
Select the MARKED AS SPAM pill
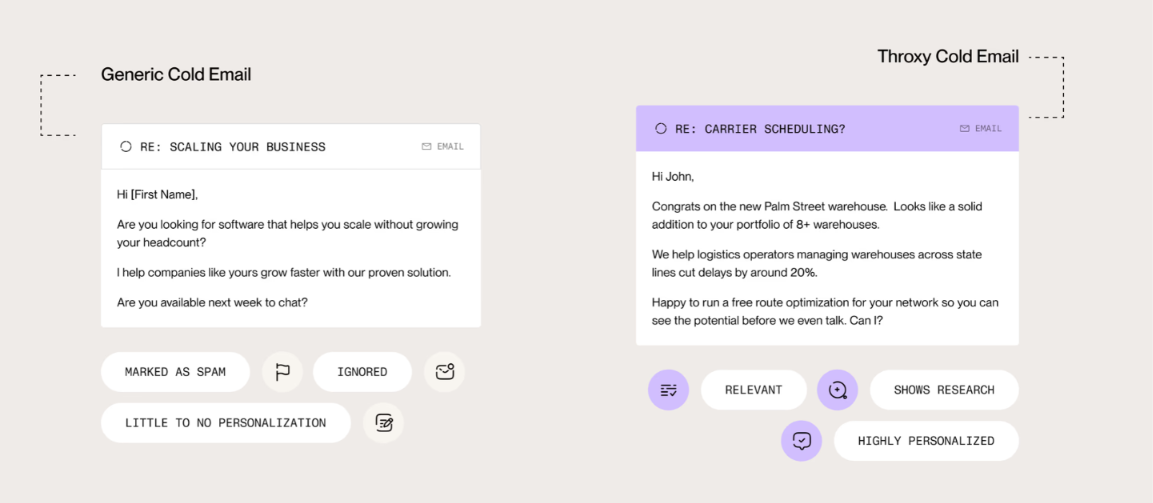[175, 372]
